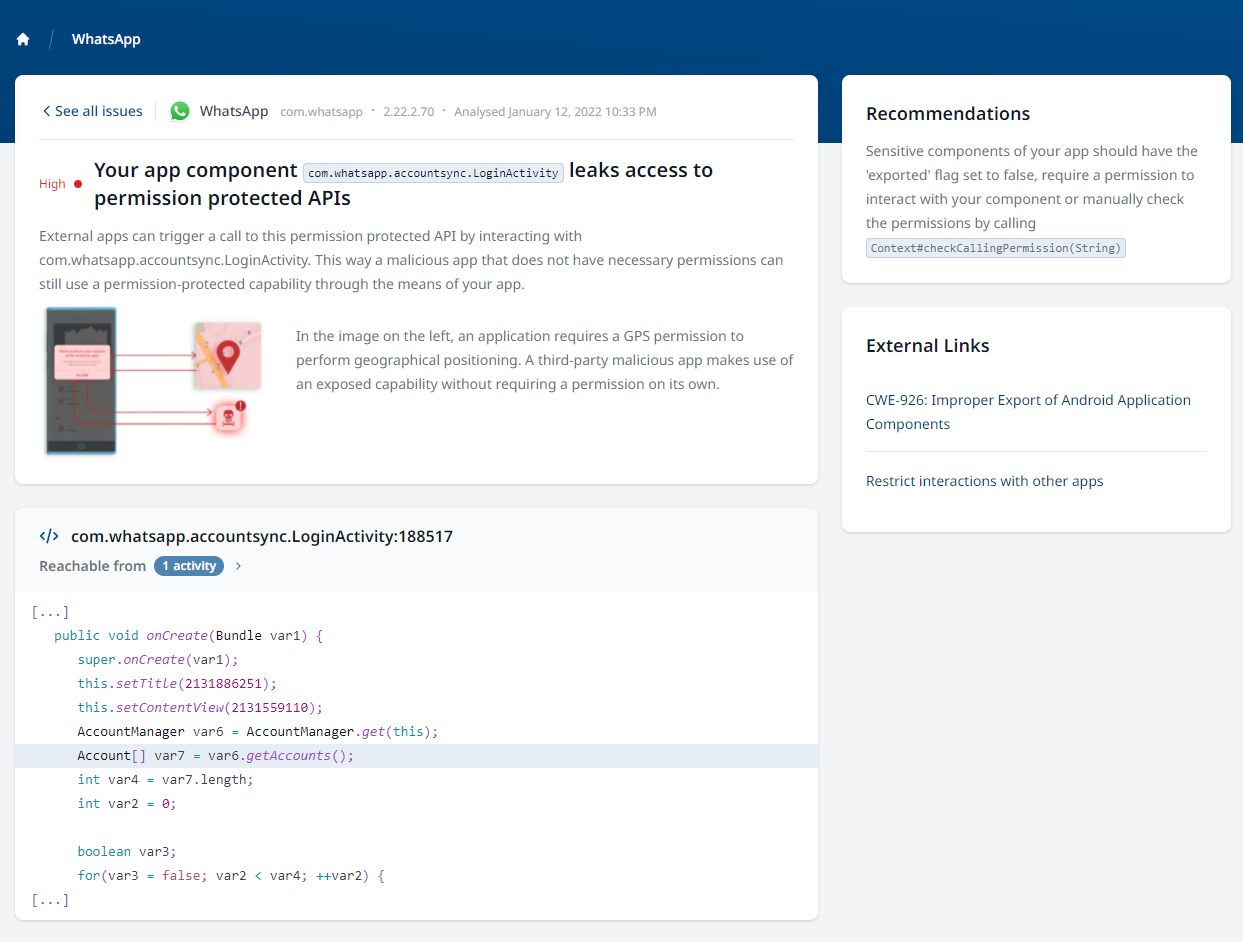
Task: Click the red High severity dot
Action: (x=78, y=184)
